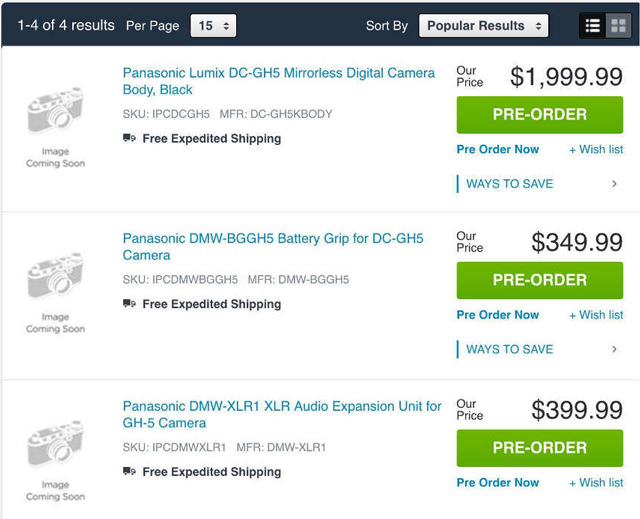Click Pre Order Now link for XLR1 unit
This screenshot has height=519, width=640.
(498, 483)
